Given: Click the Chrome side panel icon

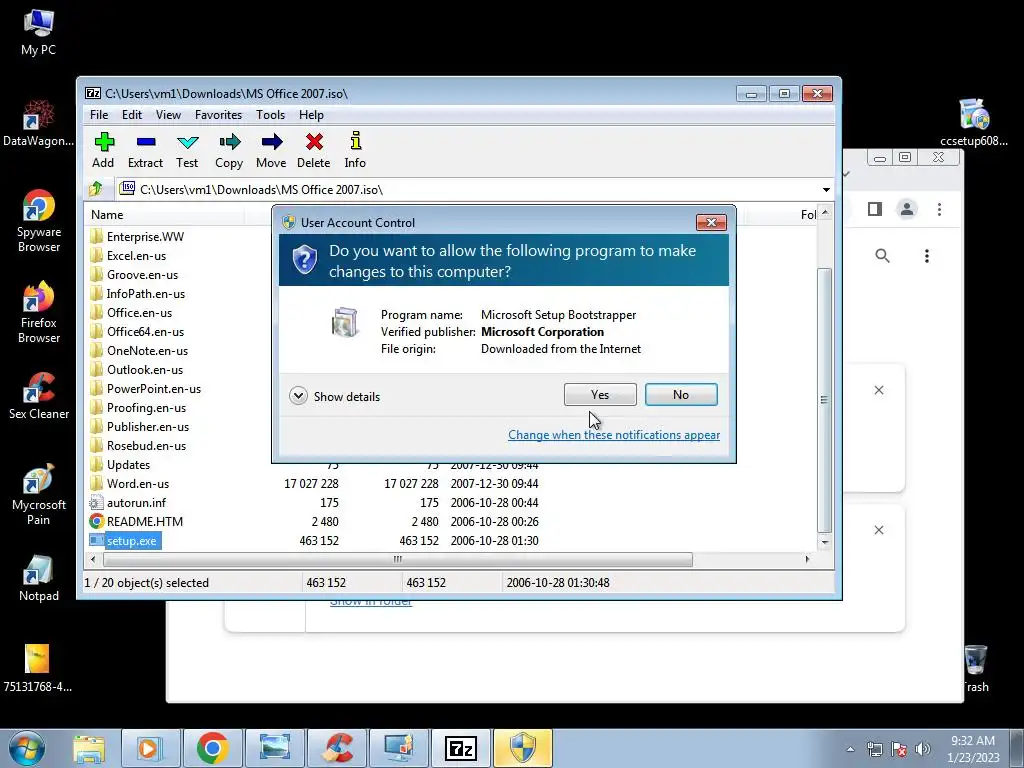Looking at the screenshot, I should point(874,209).
